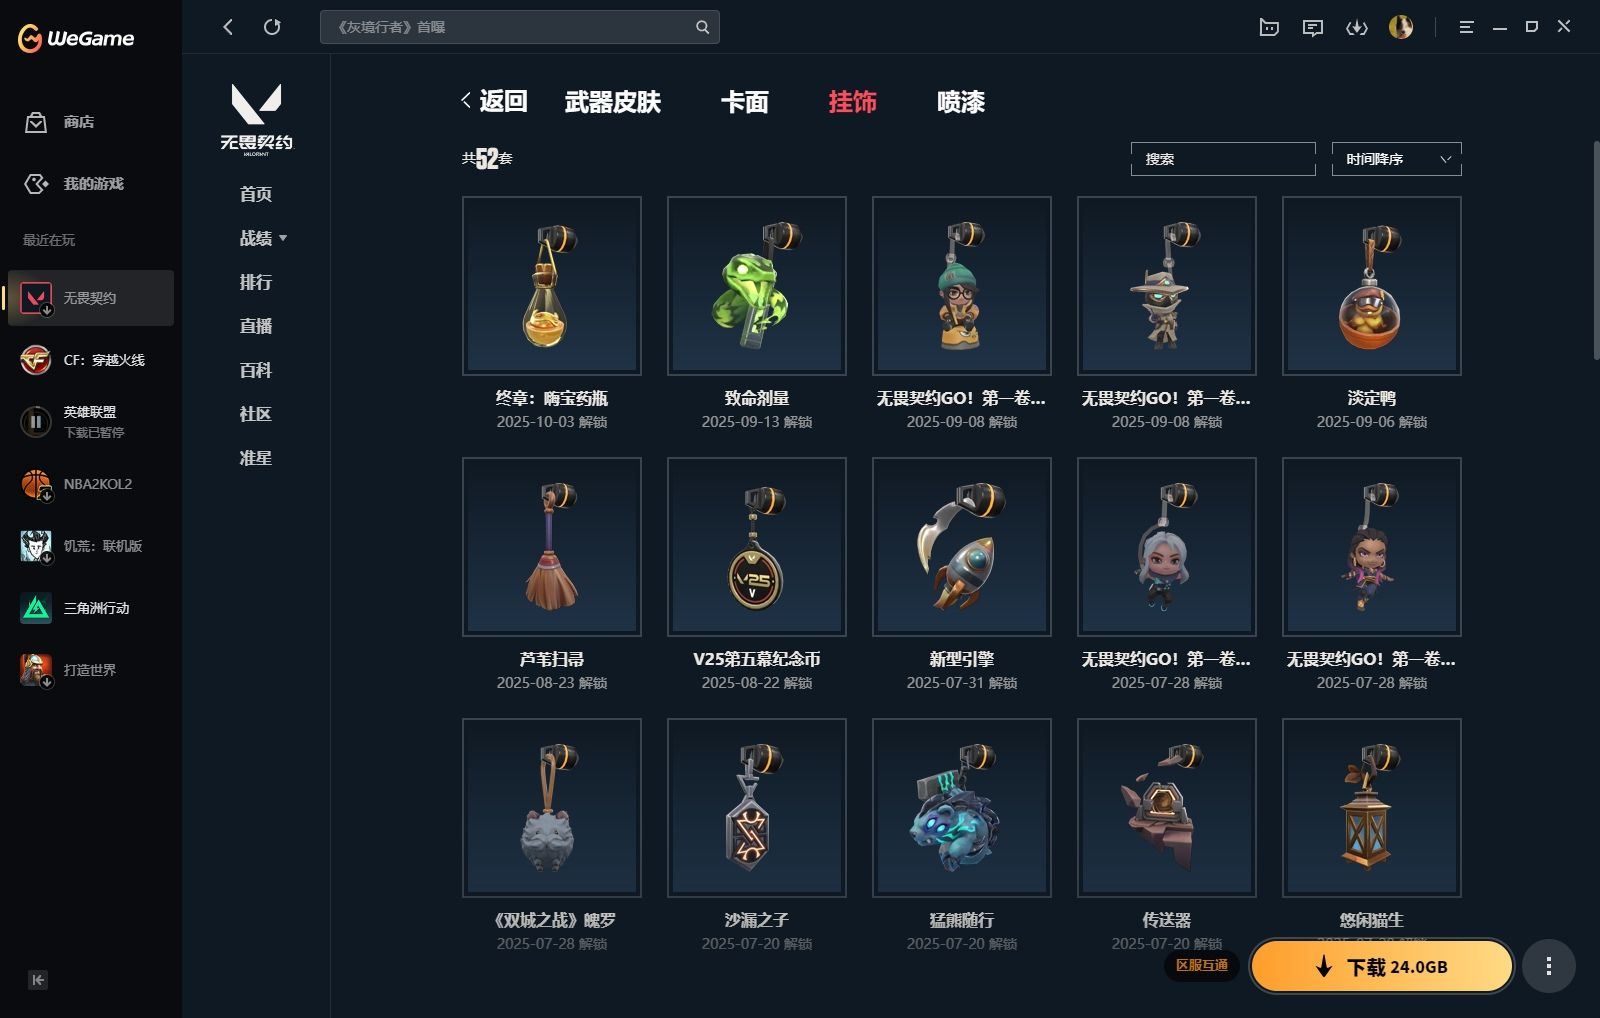Go back using the top back arrow

point(228,27)
